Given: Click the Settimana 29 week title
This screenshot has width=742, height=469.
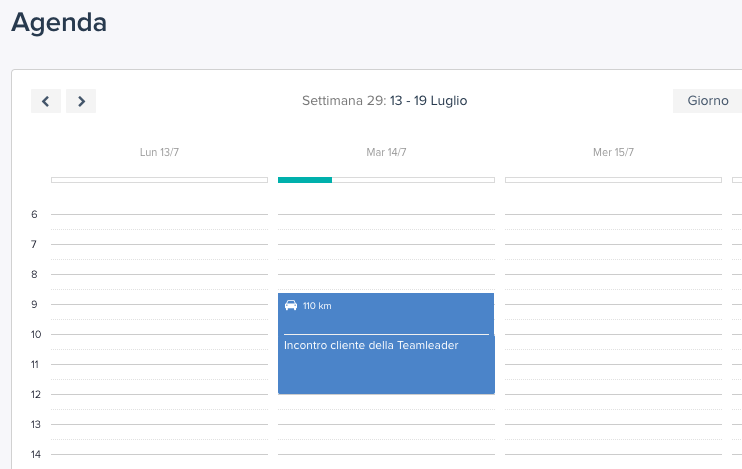Looking at the screenshot, I should 385,101.
